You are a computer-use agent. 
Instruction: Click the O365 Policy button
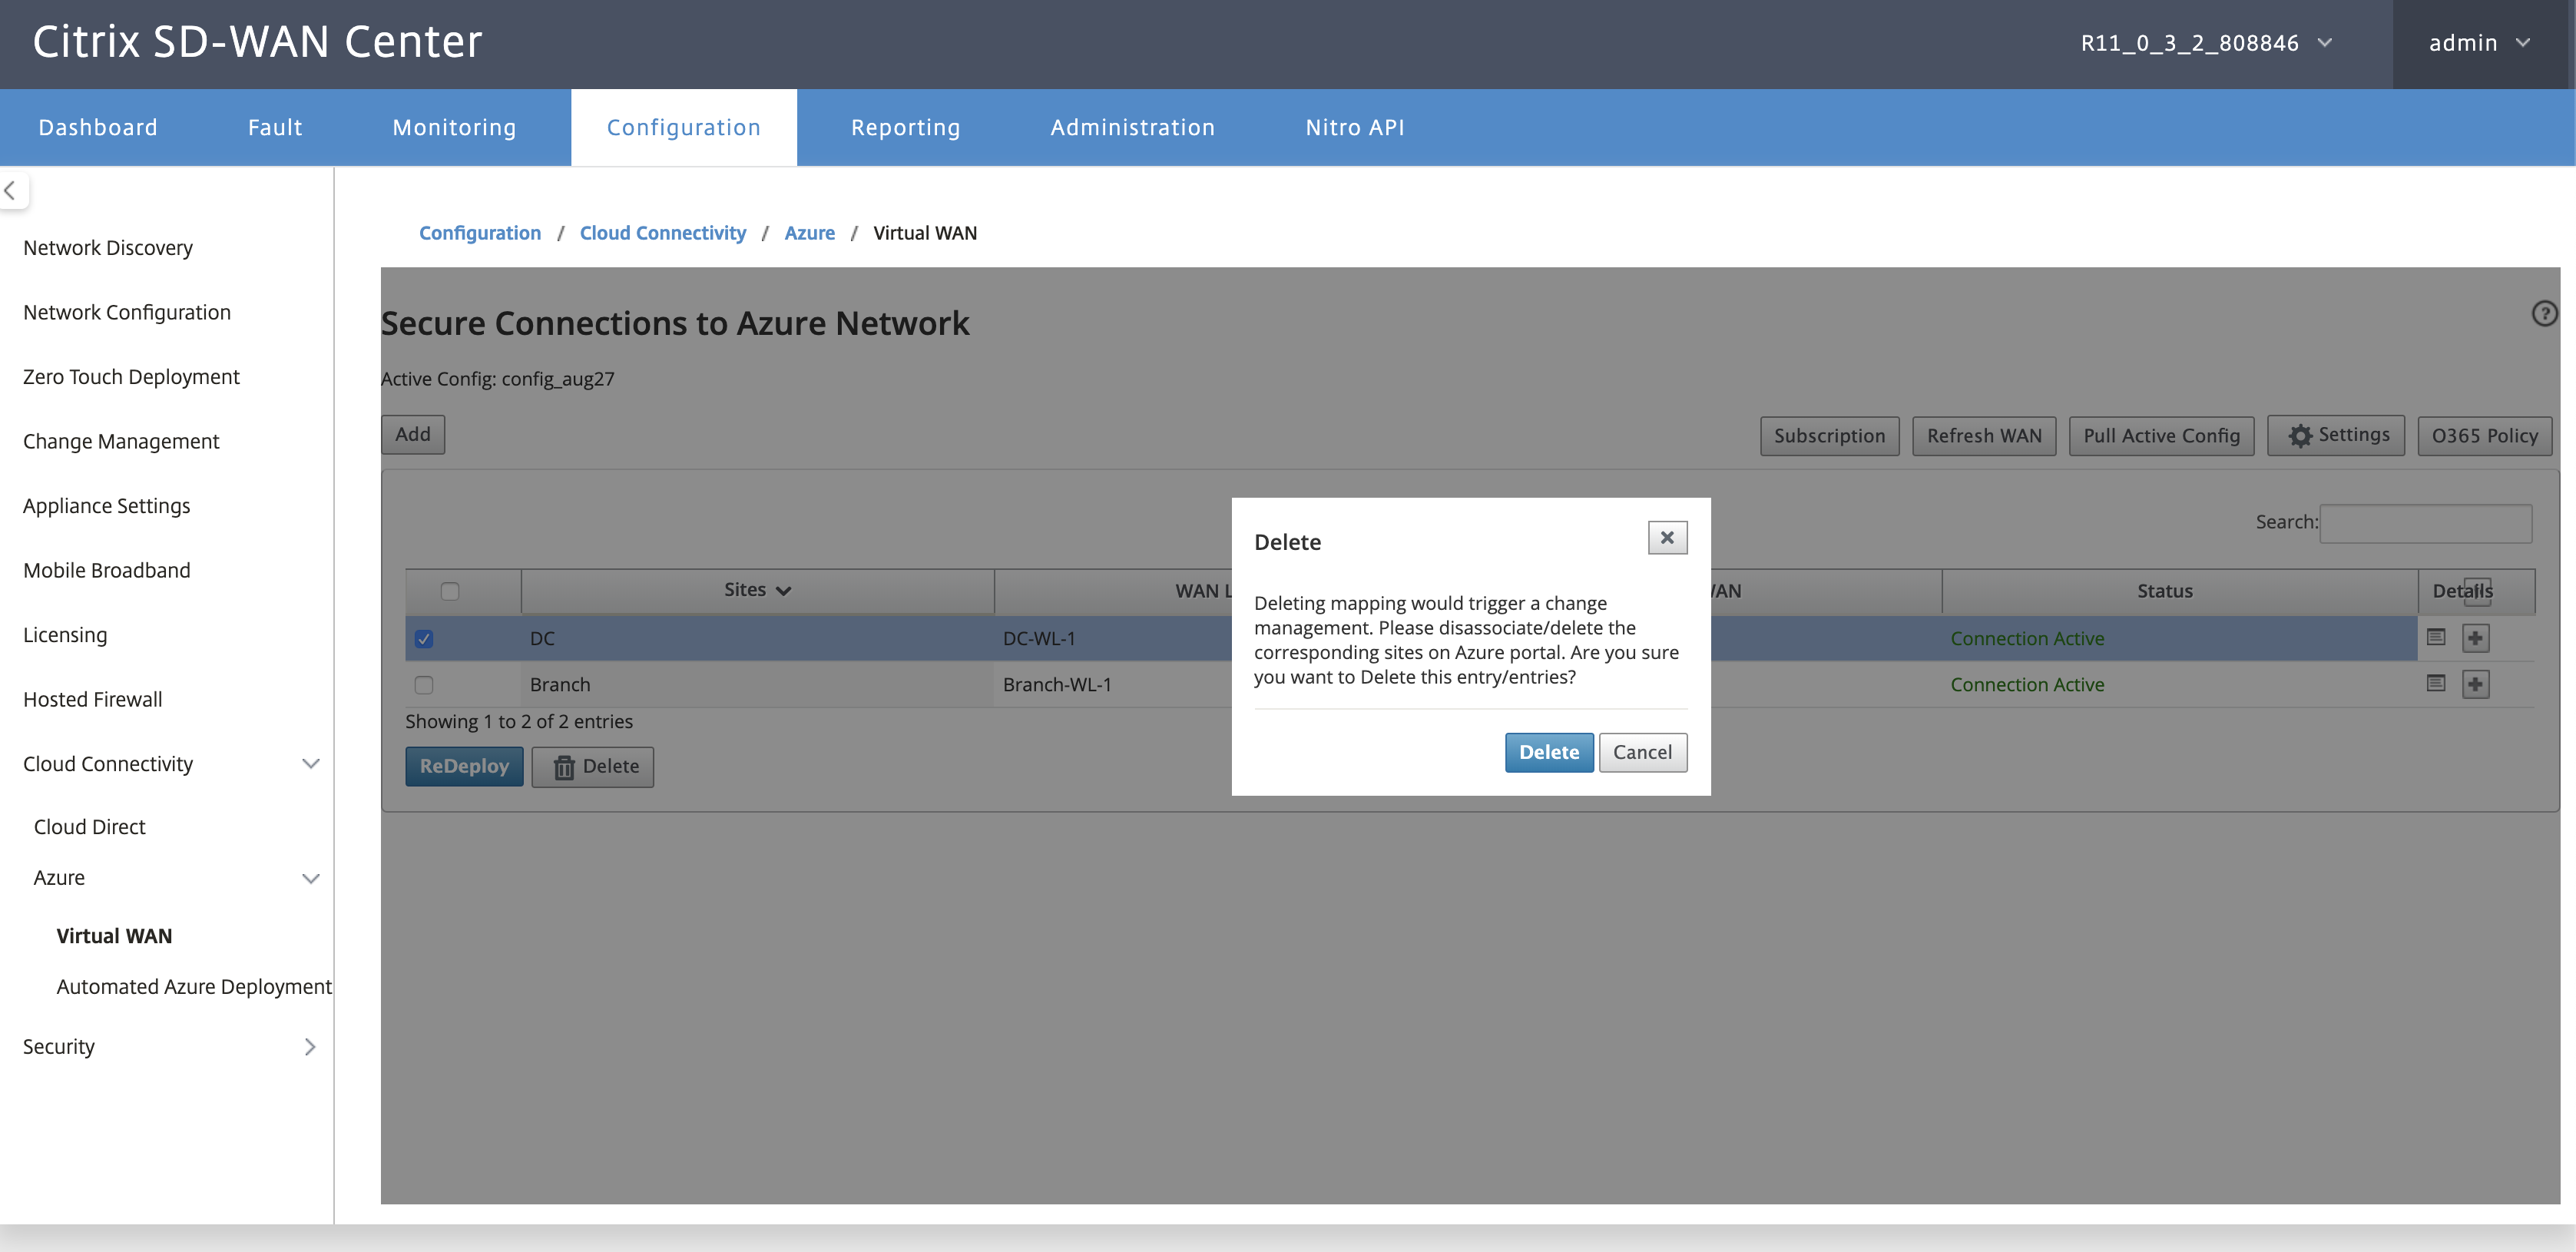pyautogui.click(x=2484, y=436)
